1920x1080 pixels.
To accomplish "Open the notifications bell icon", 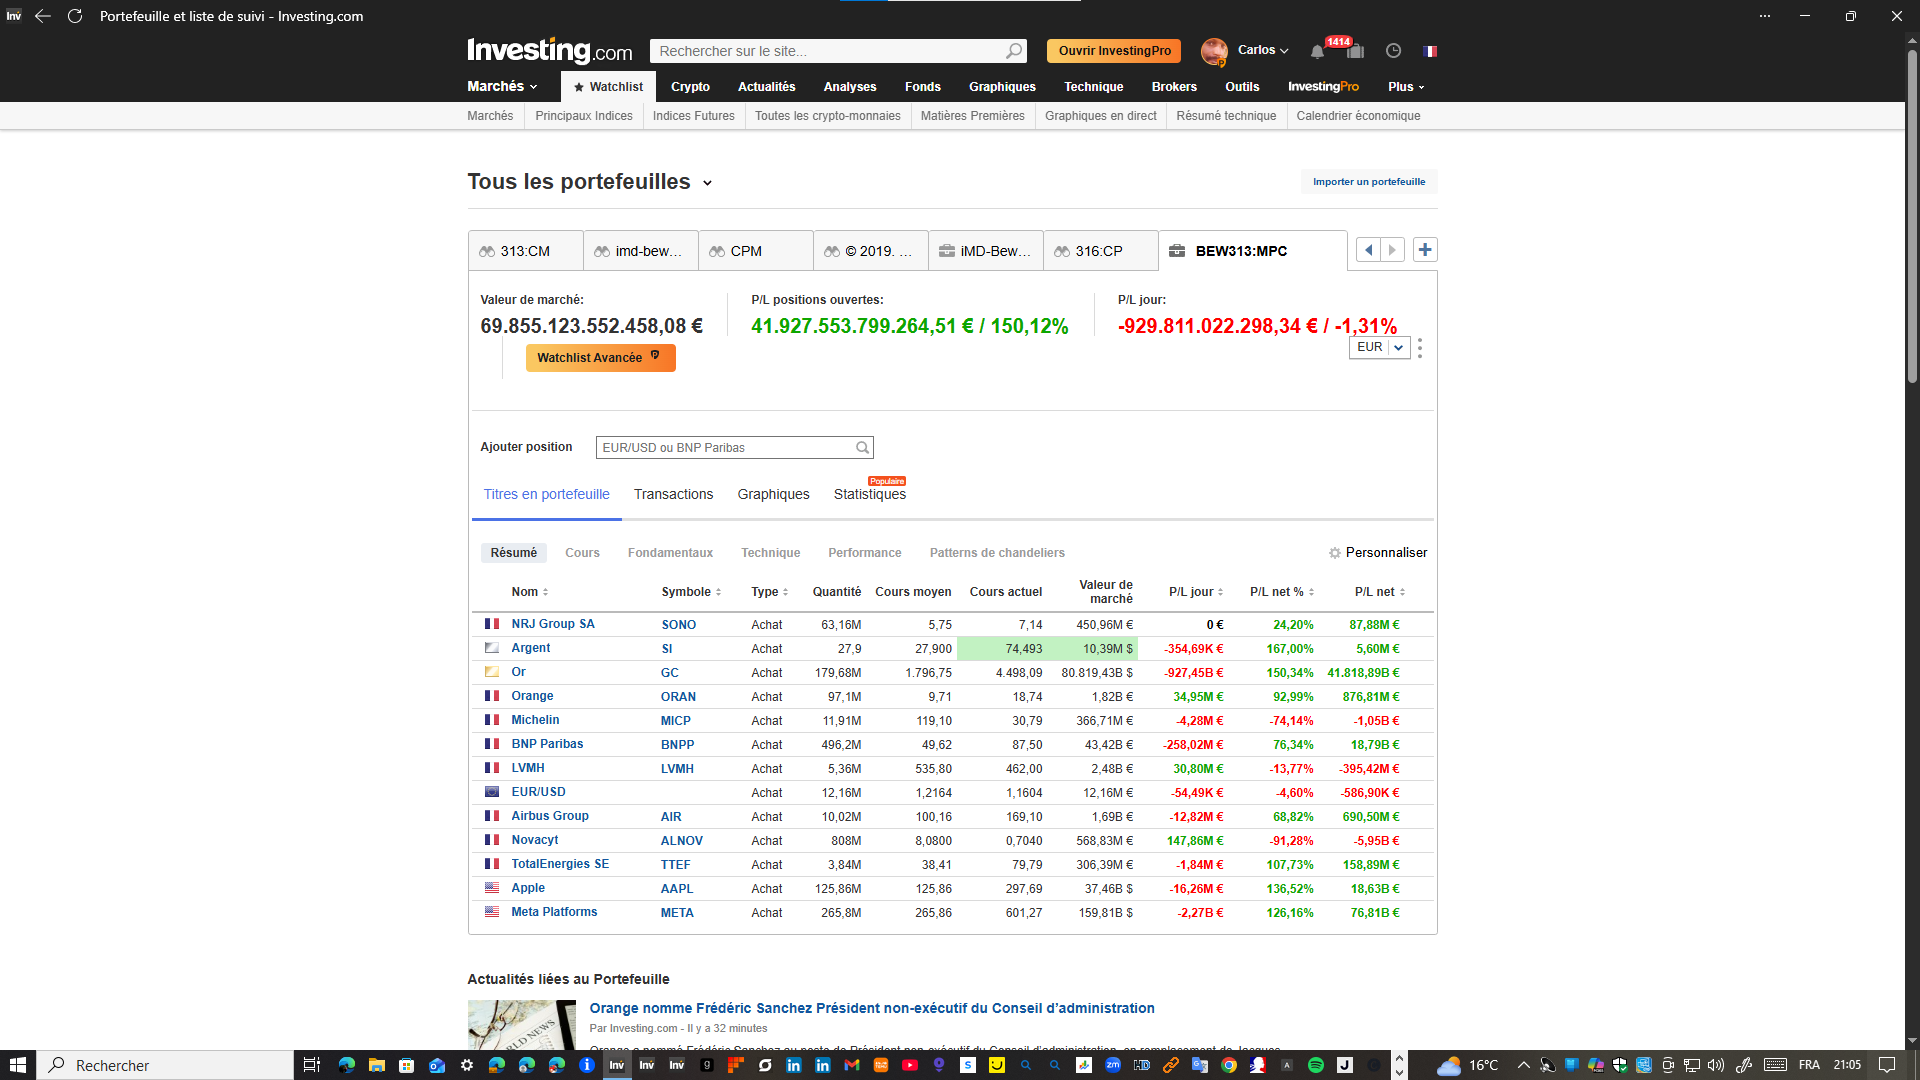I will [1317, 51].
